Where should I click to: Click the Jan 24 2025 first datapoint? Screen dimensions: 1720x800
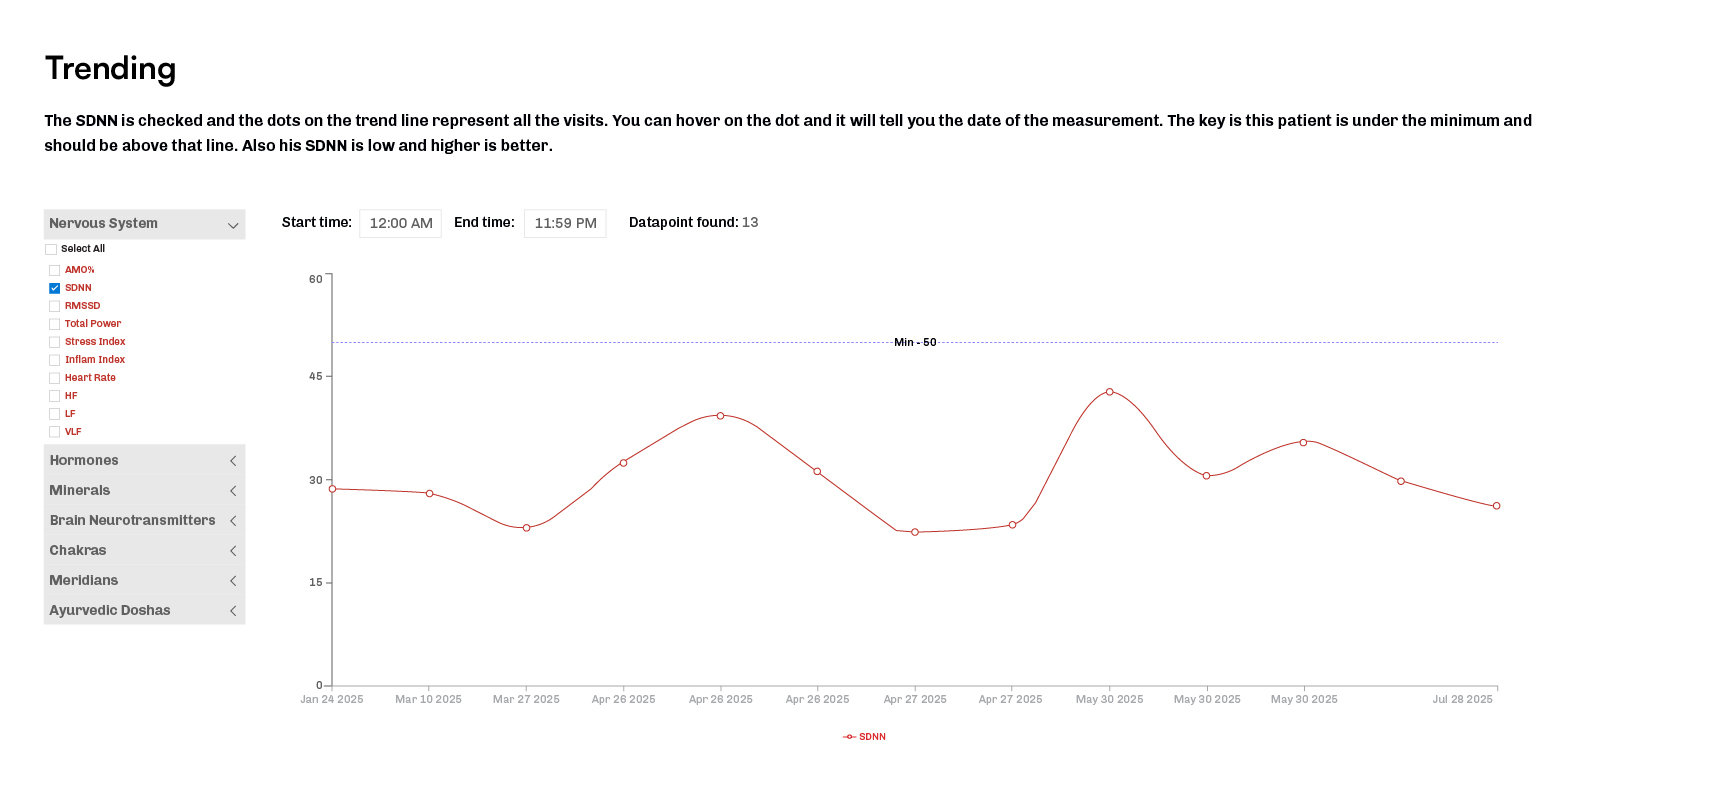(x=333, y=489)
